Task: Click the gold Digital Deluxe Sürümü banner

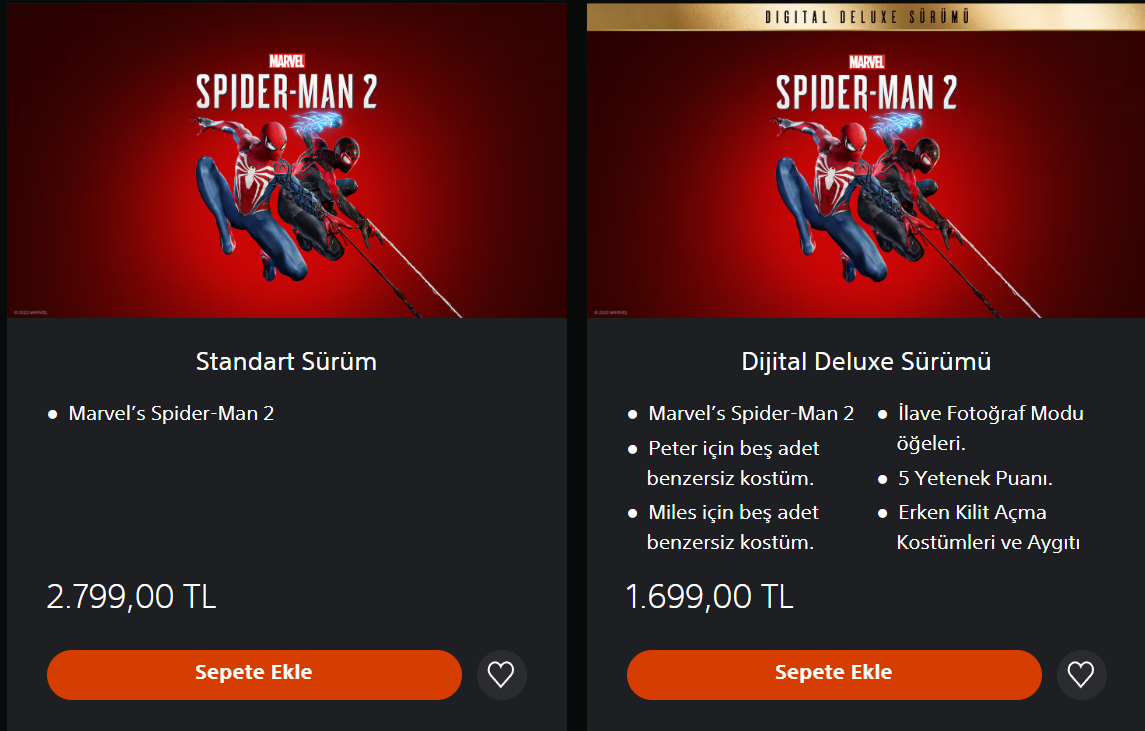Action: (866, 17)
